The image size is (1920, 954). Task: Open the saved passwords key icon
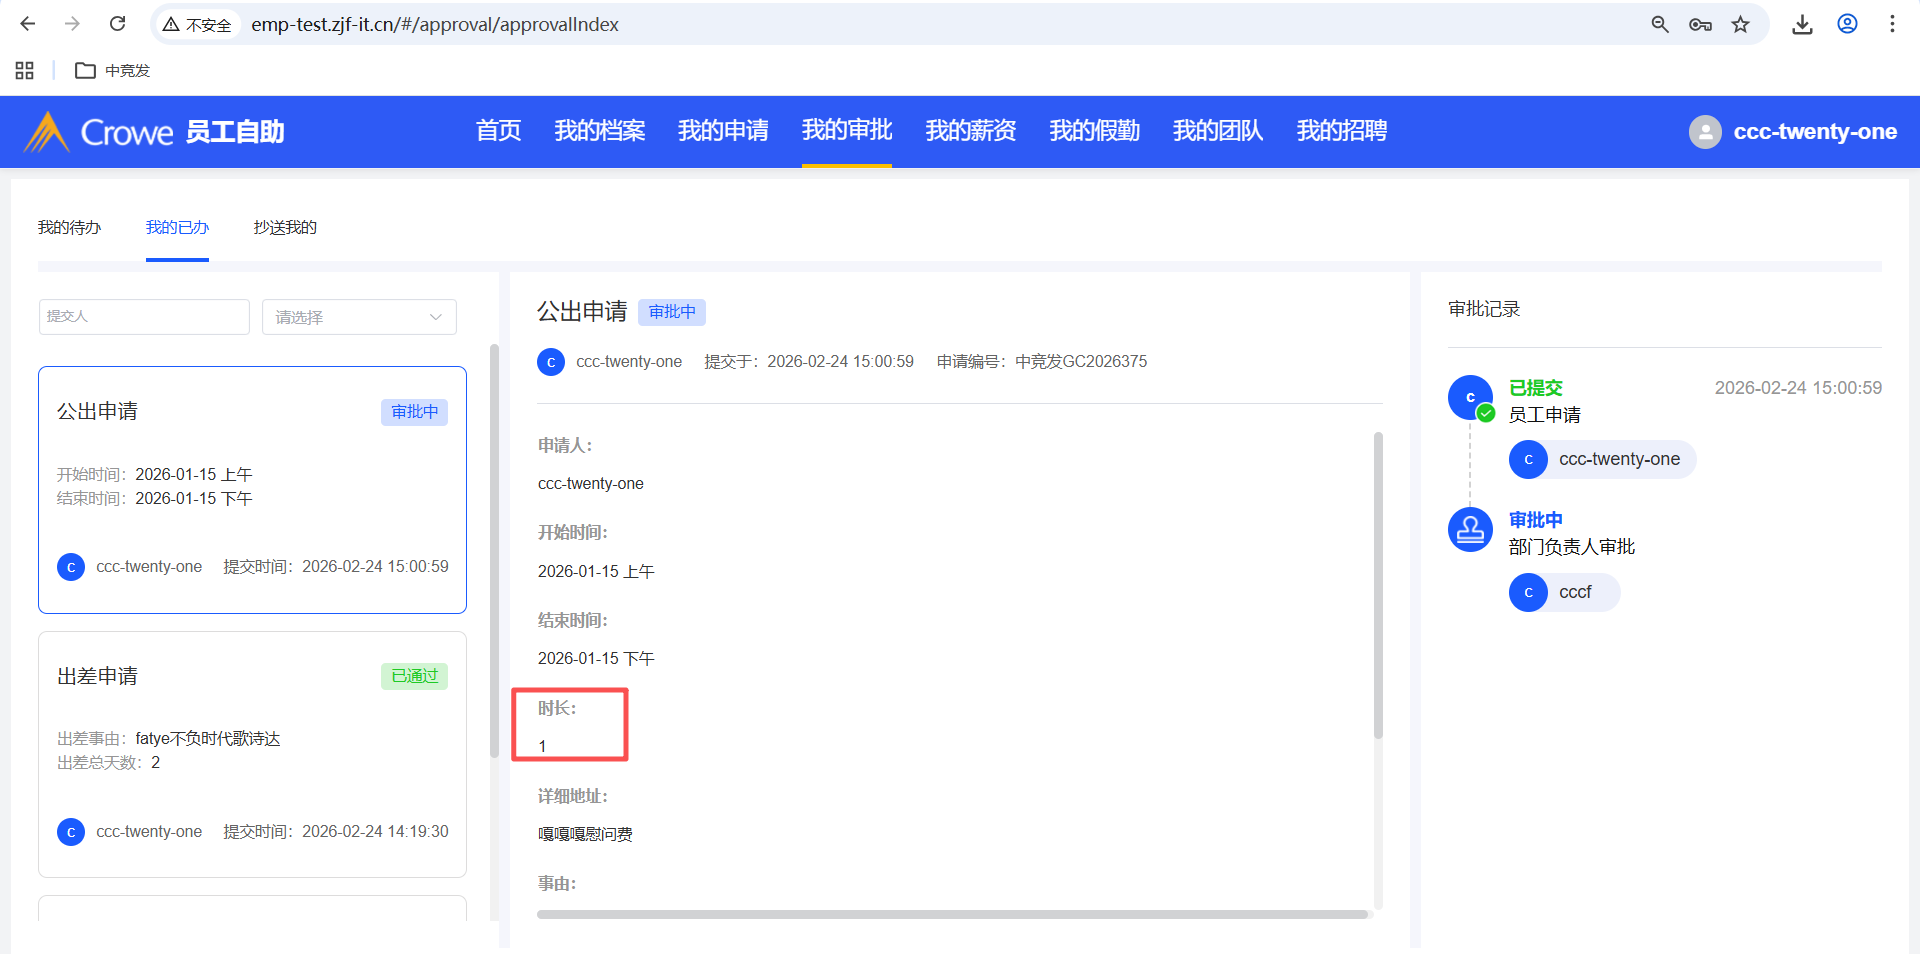click(x=1700, y=24)
